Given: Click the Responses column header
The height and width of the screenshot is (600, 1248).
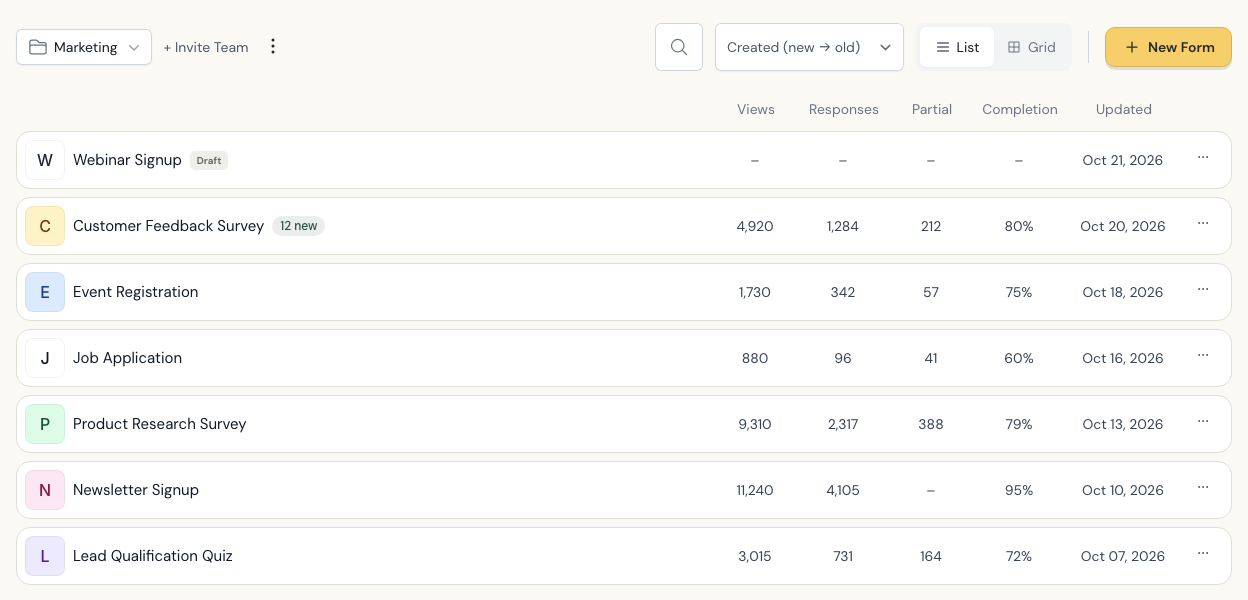Looking at the screenshot, I should point(844,110).
